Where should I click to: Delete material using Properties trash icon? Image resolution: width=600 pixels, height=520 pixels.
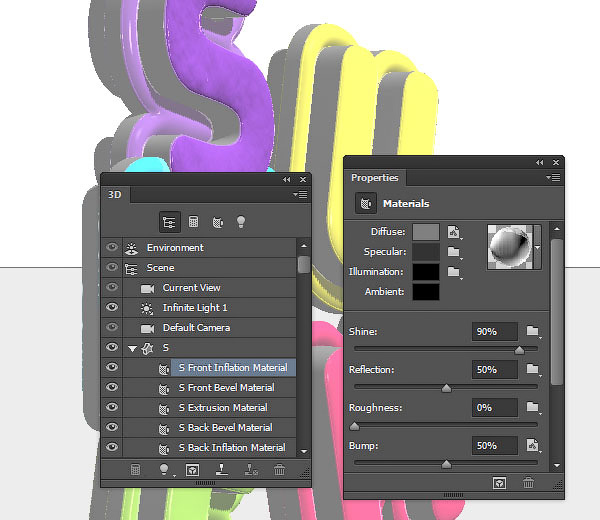click(528, 483)
